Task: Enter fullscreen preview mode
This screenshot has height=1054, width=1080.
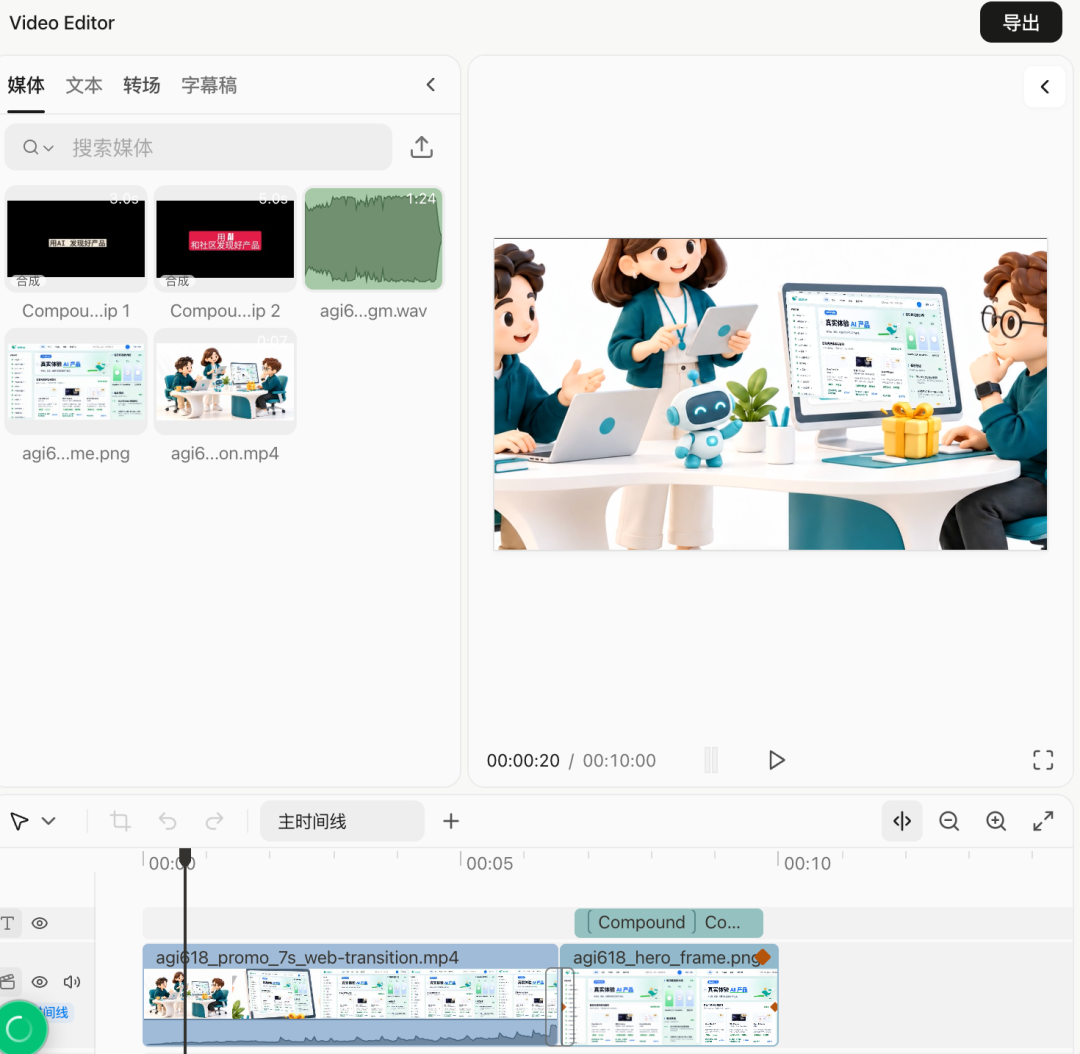Action: pos(1043,760)
